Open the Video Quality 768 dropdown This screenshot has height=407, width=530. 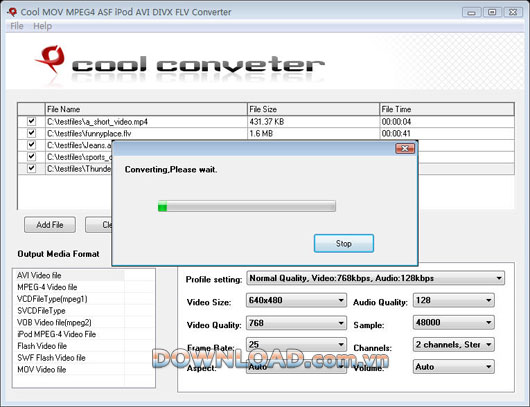point(296,323)
